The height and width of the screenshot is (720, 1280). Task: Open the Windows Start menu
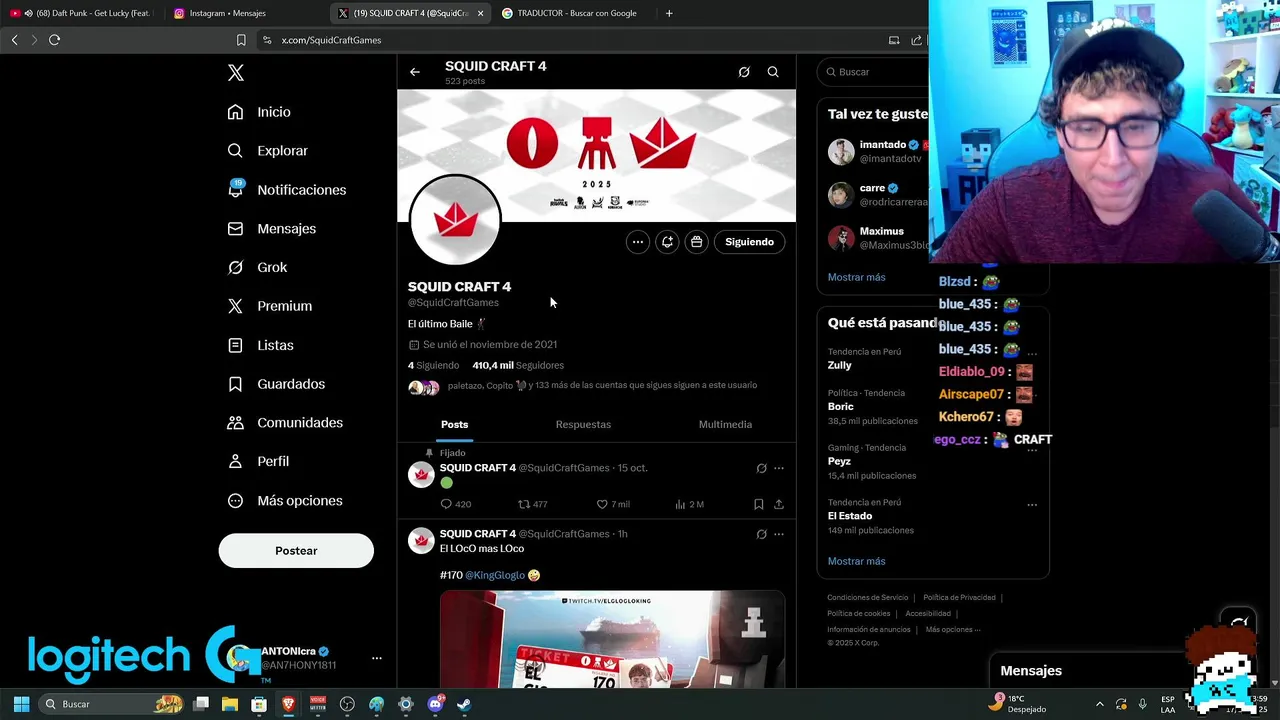pos(21,704)
